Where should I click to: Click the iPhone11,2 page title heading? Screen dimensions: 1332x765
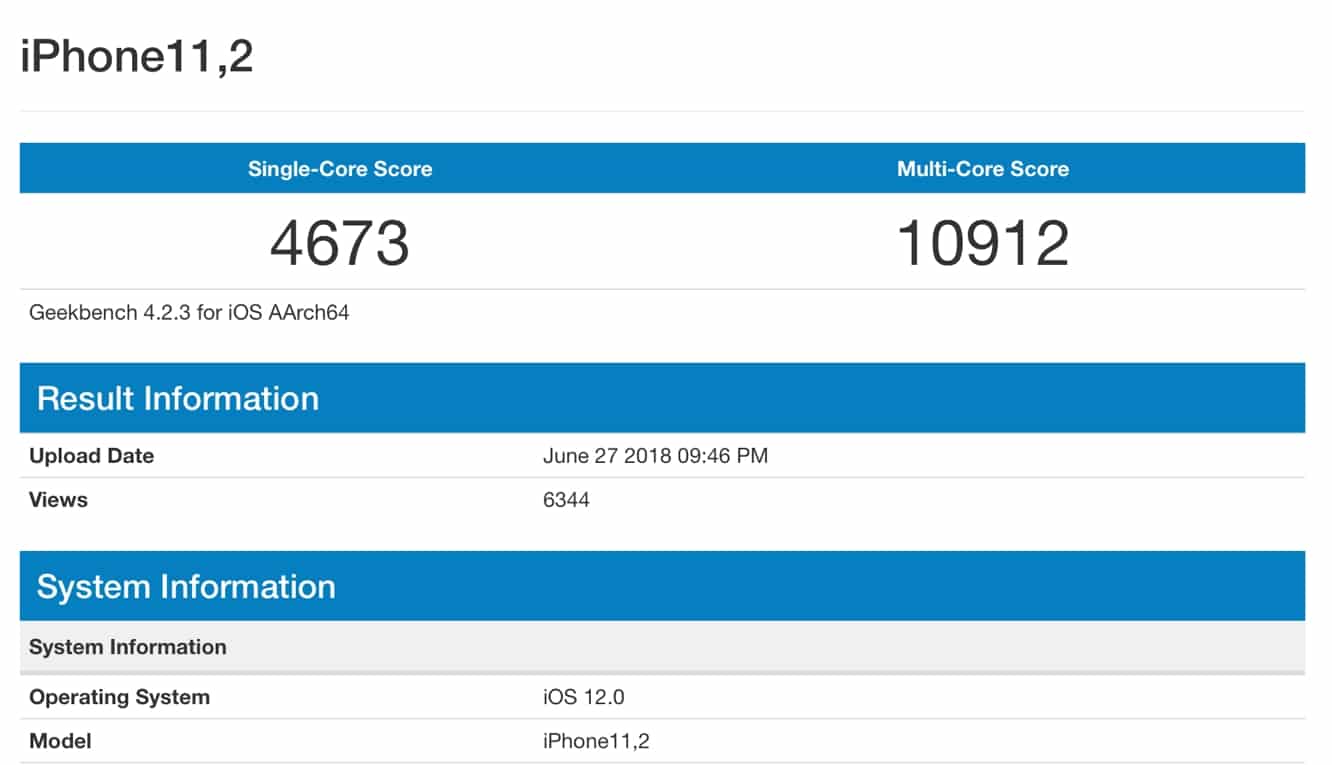click(x=137, y=57)
